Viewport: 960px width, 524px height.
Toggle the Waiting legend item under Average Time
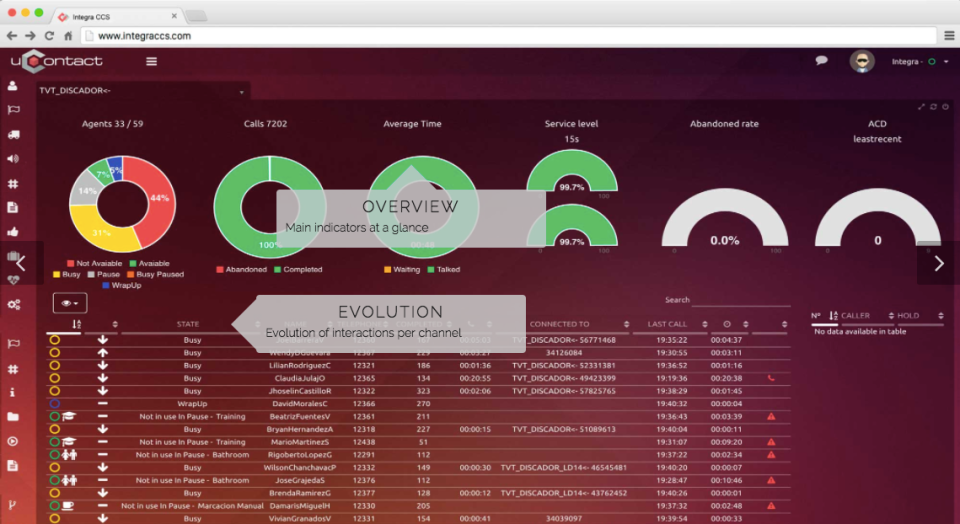[402, 269]
